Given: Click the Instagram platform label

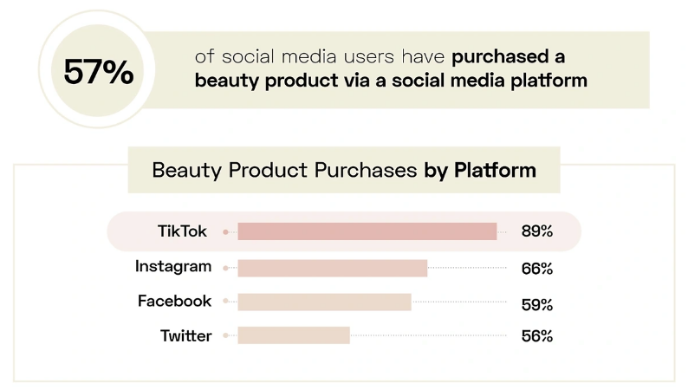Looking at the screenshot, I should pos(173,267).
